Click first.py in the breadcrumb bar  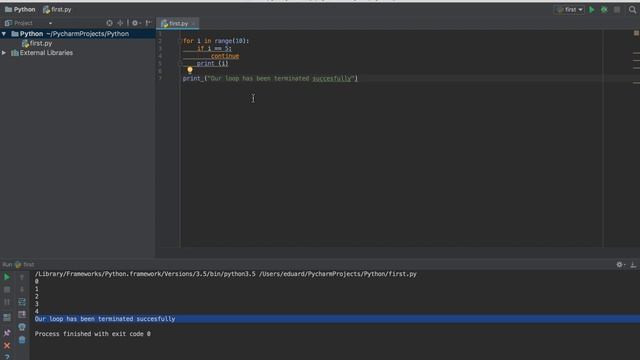click(57, 9)
